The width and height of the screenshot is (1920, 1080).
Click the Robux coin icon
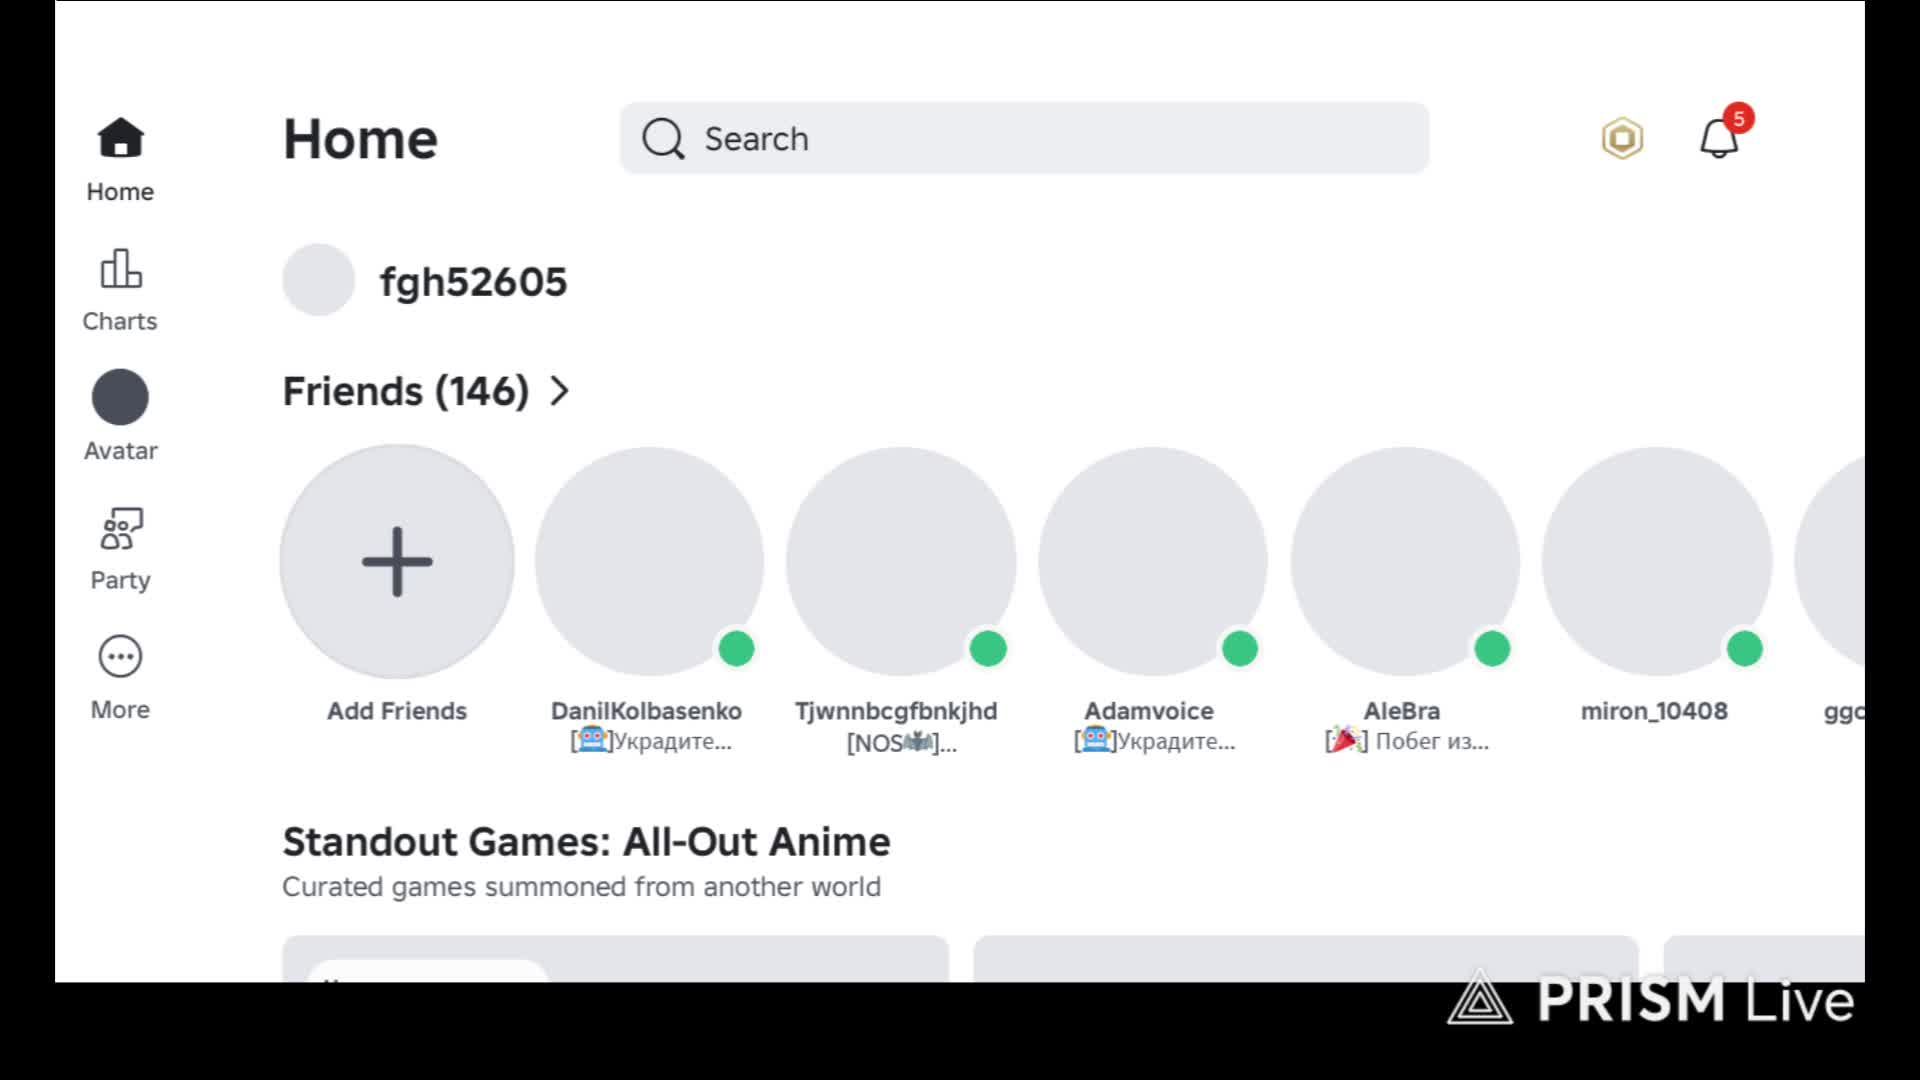pyautogui.click(x=1622, y=138)
